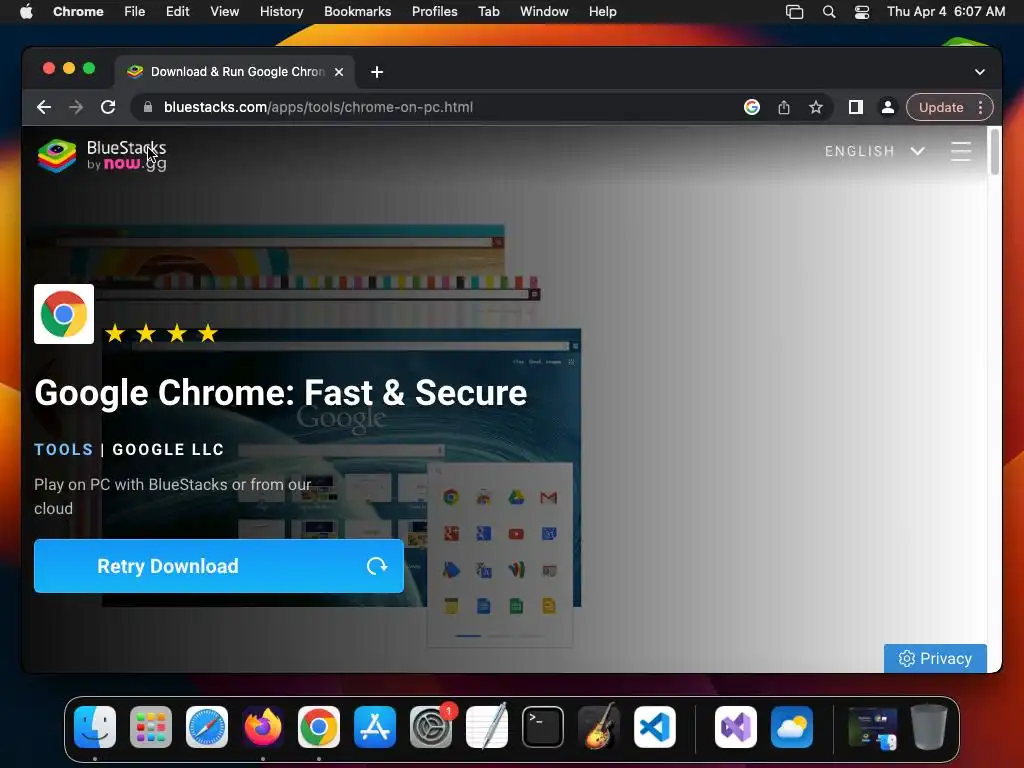The height and width of the screenshot is (768, 1024).
Task: Open the Bookmarks menu
Action: [x=357, y=12]
